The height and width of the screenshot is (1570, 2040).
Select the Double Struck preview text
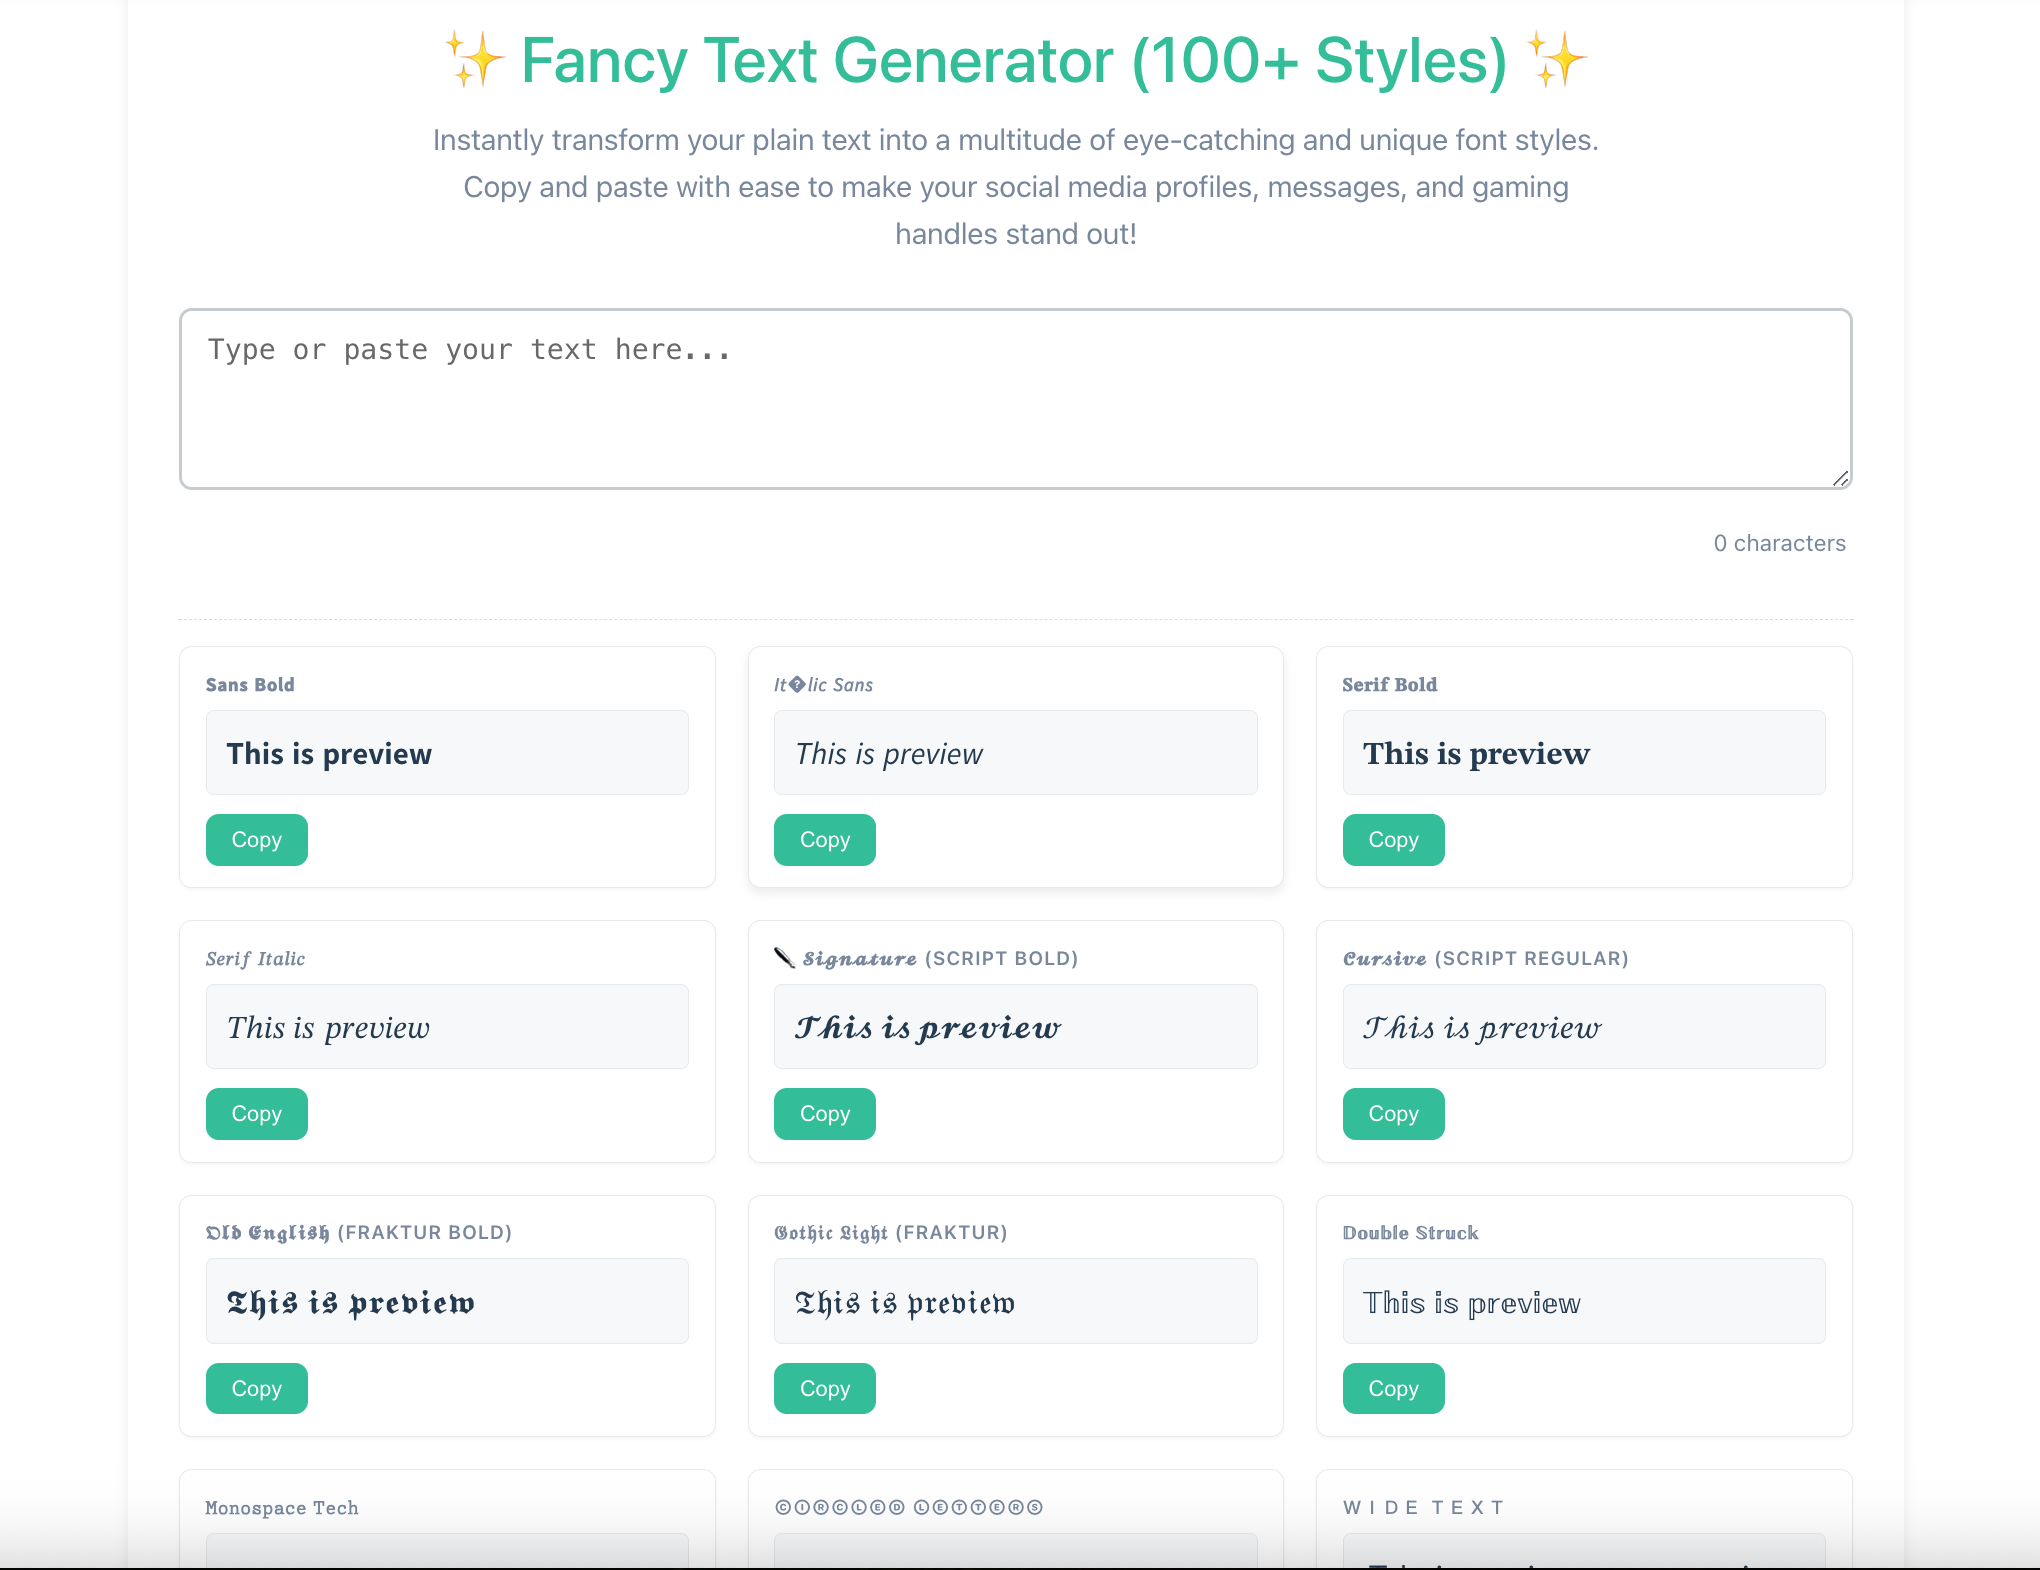(x=1471, y=1303)
